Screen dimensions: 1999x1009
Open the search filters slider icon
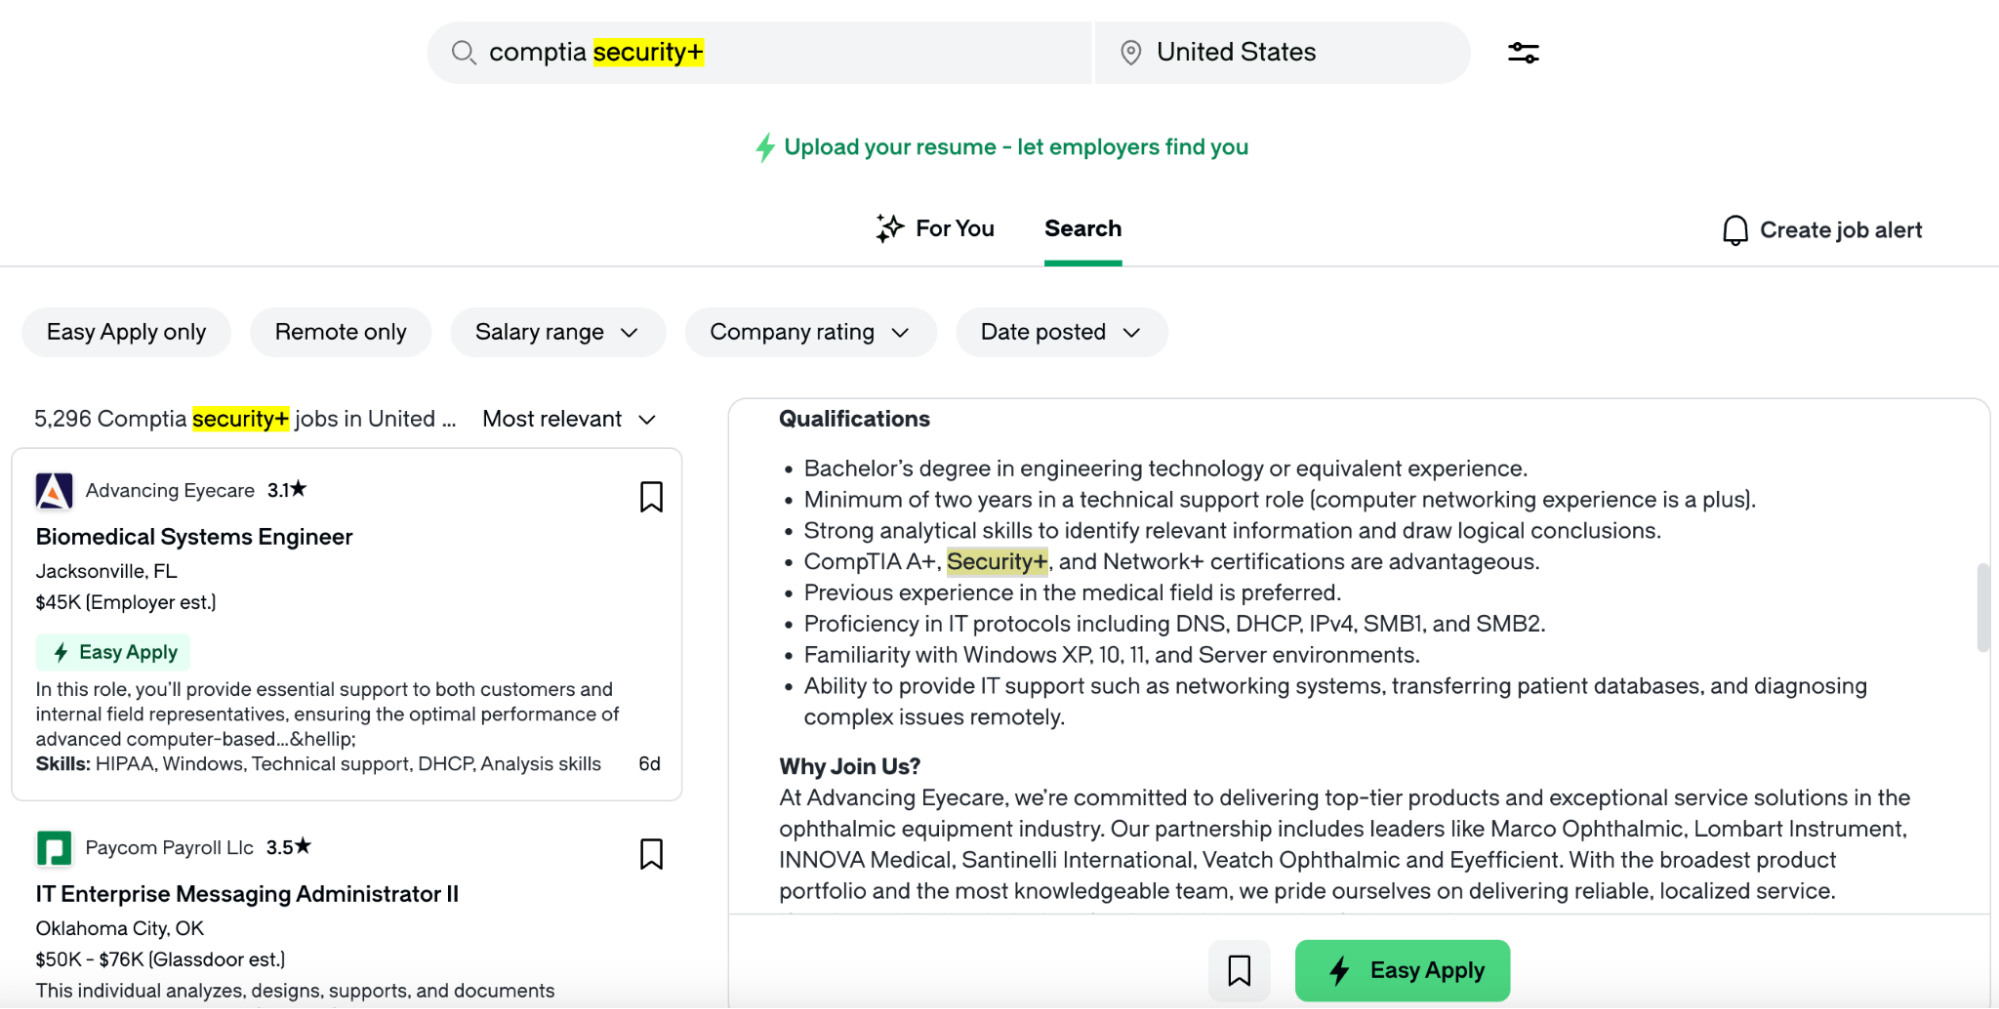(1523, 52)
